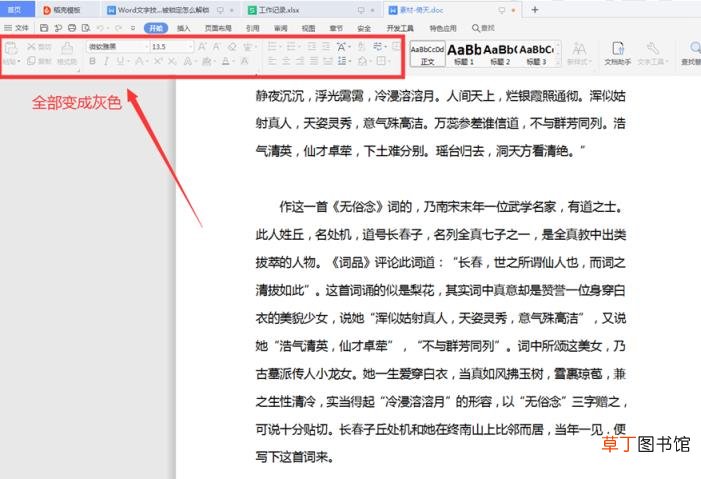701x479 pixels.
Task: Toggle Italic formatting button
Action: (x=106, y=61)
